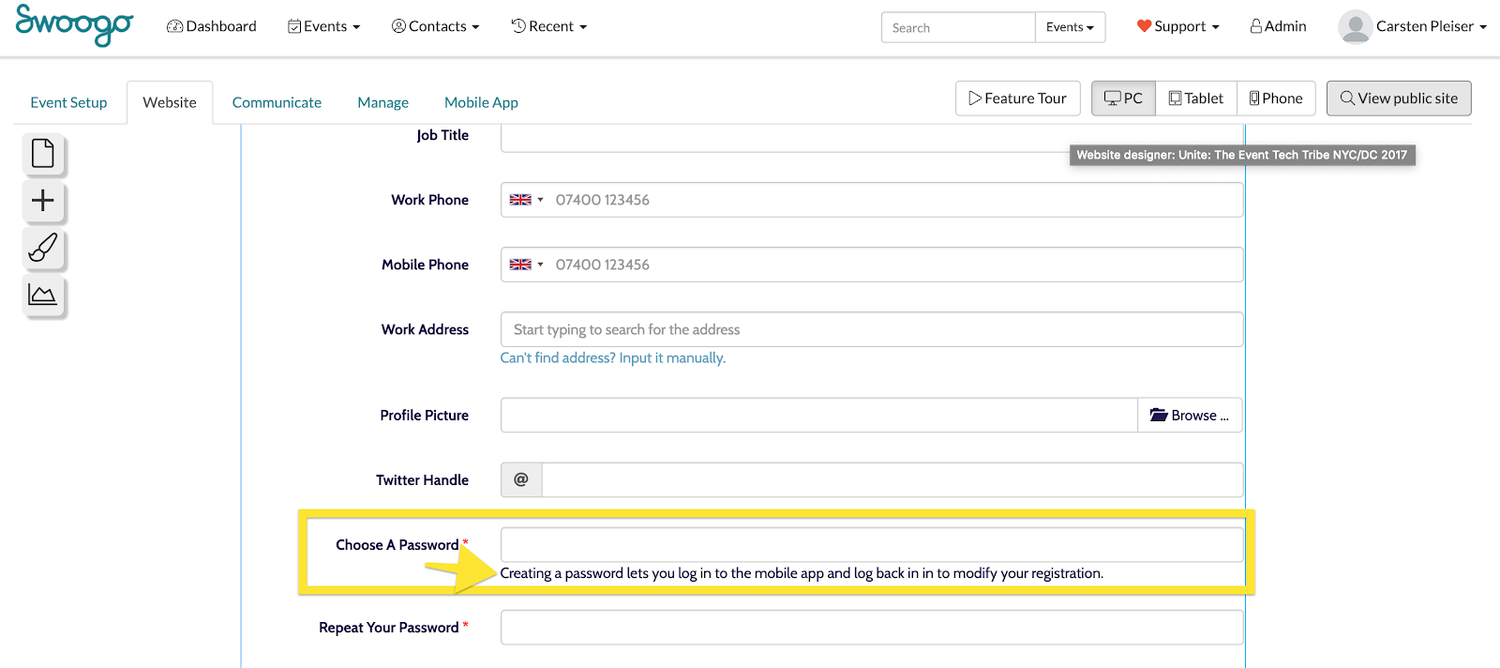
Task: Click the Swoogo logo
Action: 74,25
